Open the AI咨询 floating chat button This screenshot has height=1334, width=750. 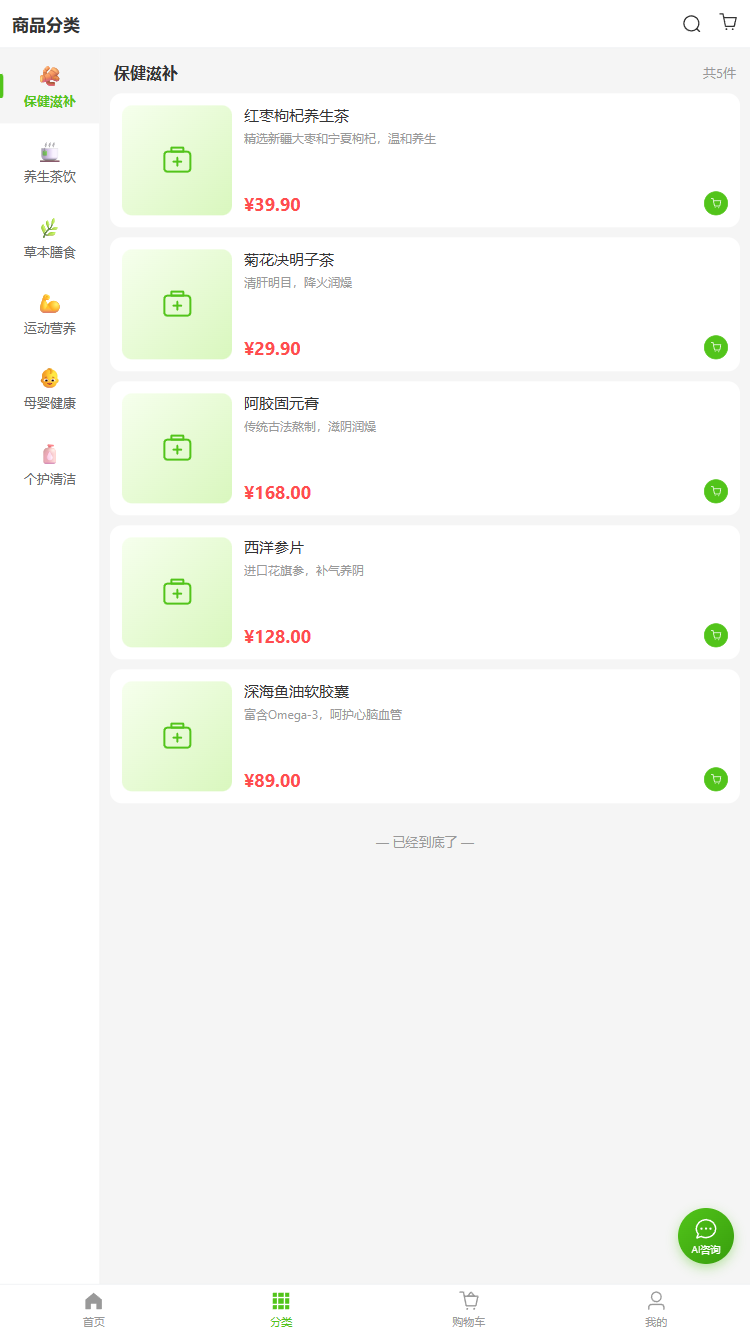click(706, 1236)
